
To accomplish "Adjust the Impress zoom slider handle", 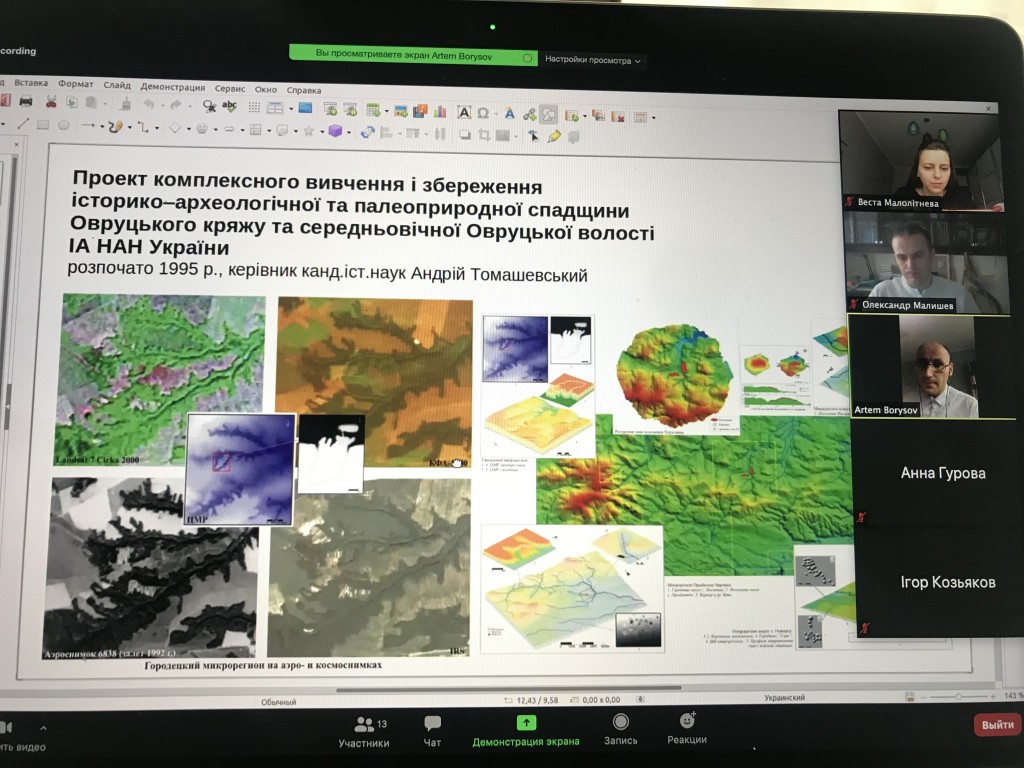I will pos(958,697).
